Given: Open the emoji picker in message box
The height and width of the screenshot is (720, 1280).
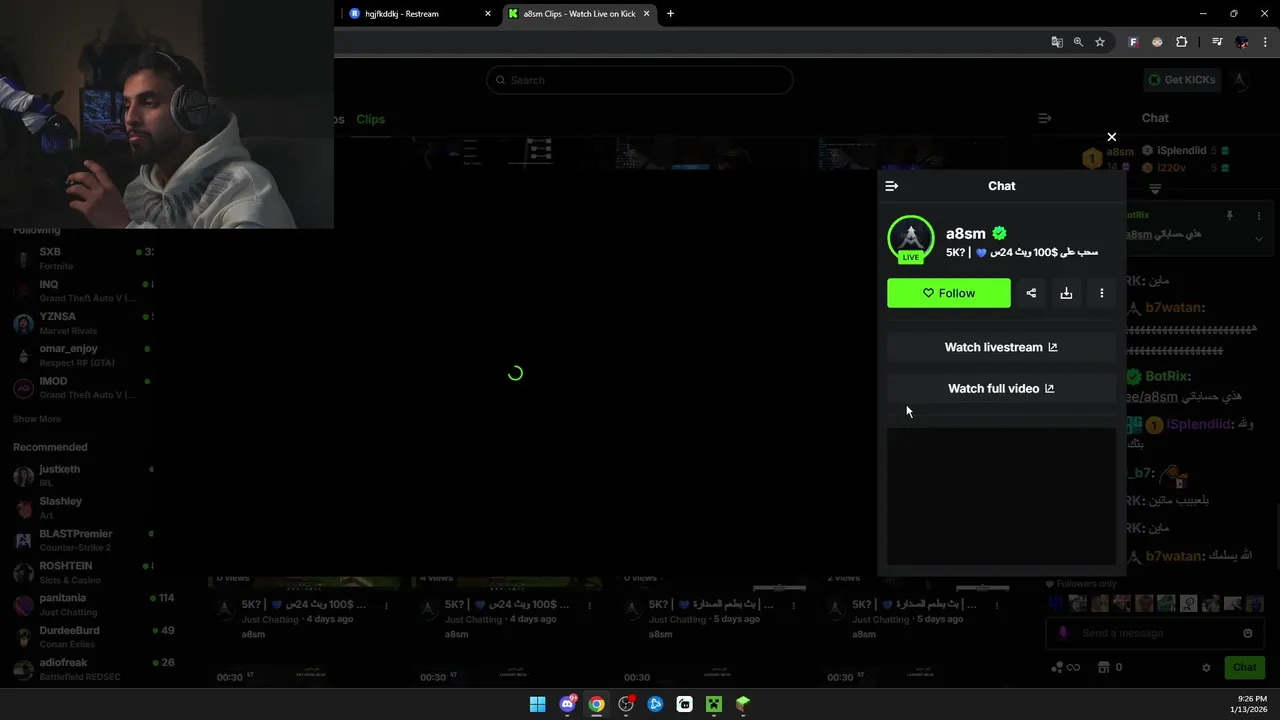Looking at the screenshot, I should click(1247, 633).
